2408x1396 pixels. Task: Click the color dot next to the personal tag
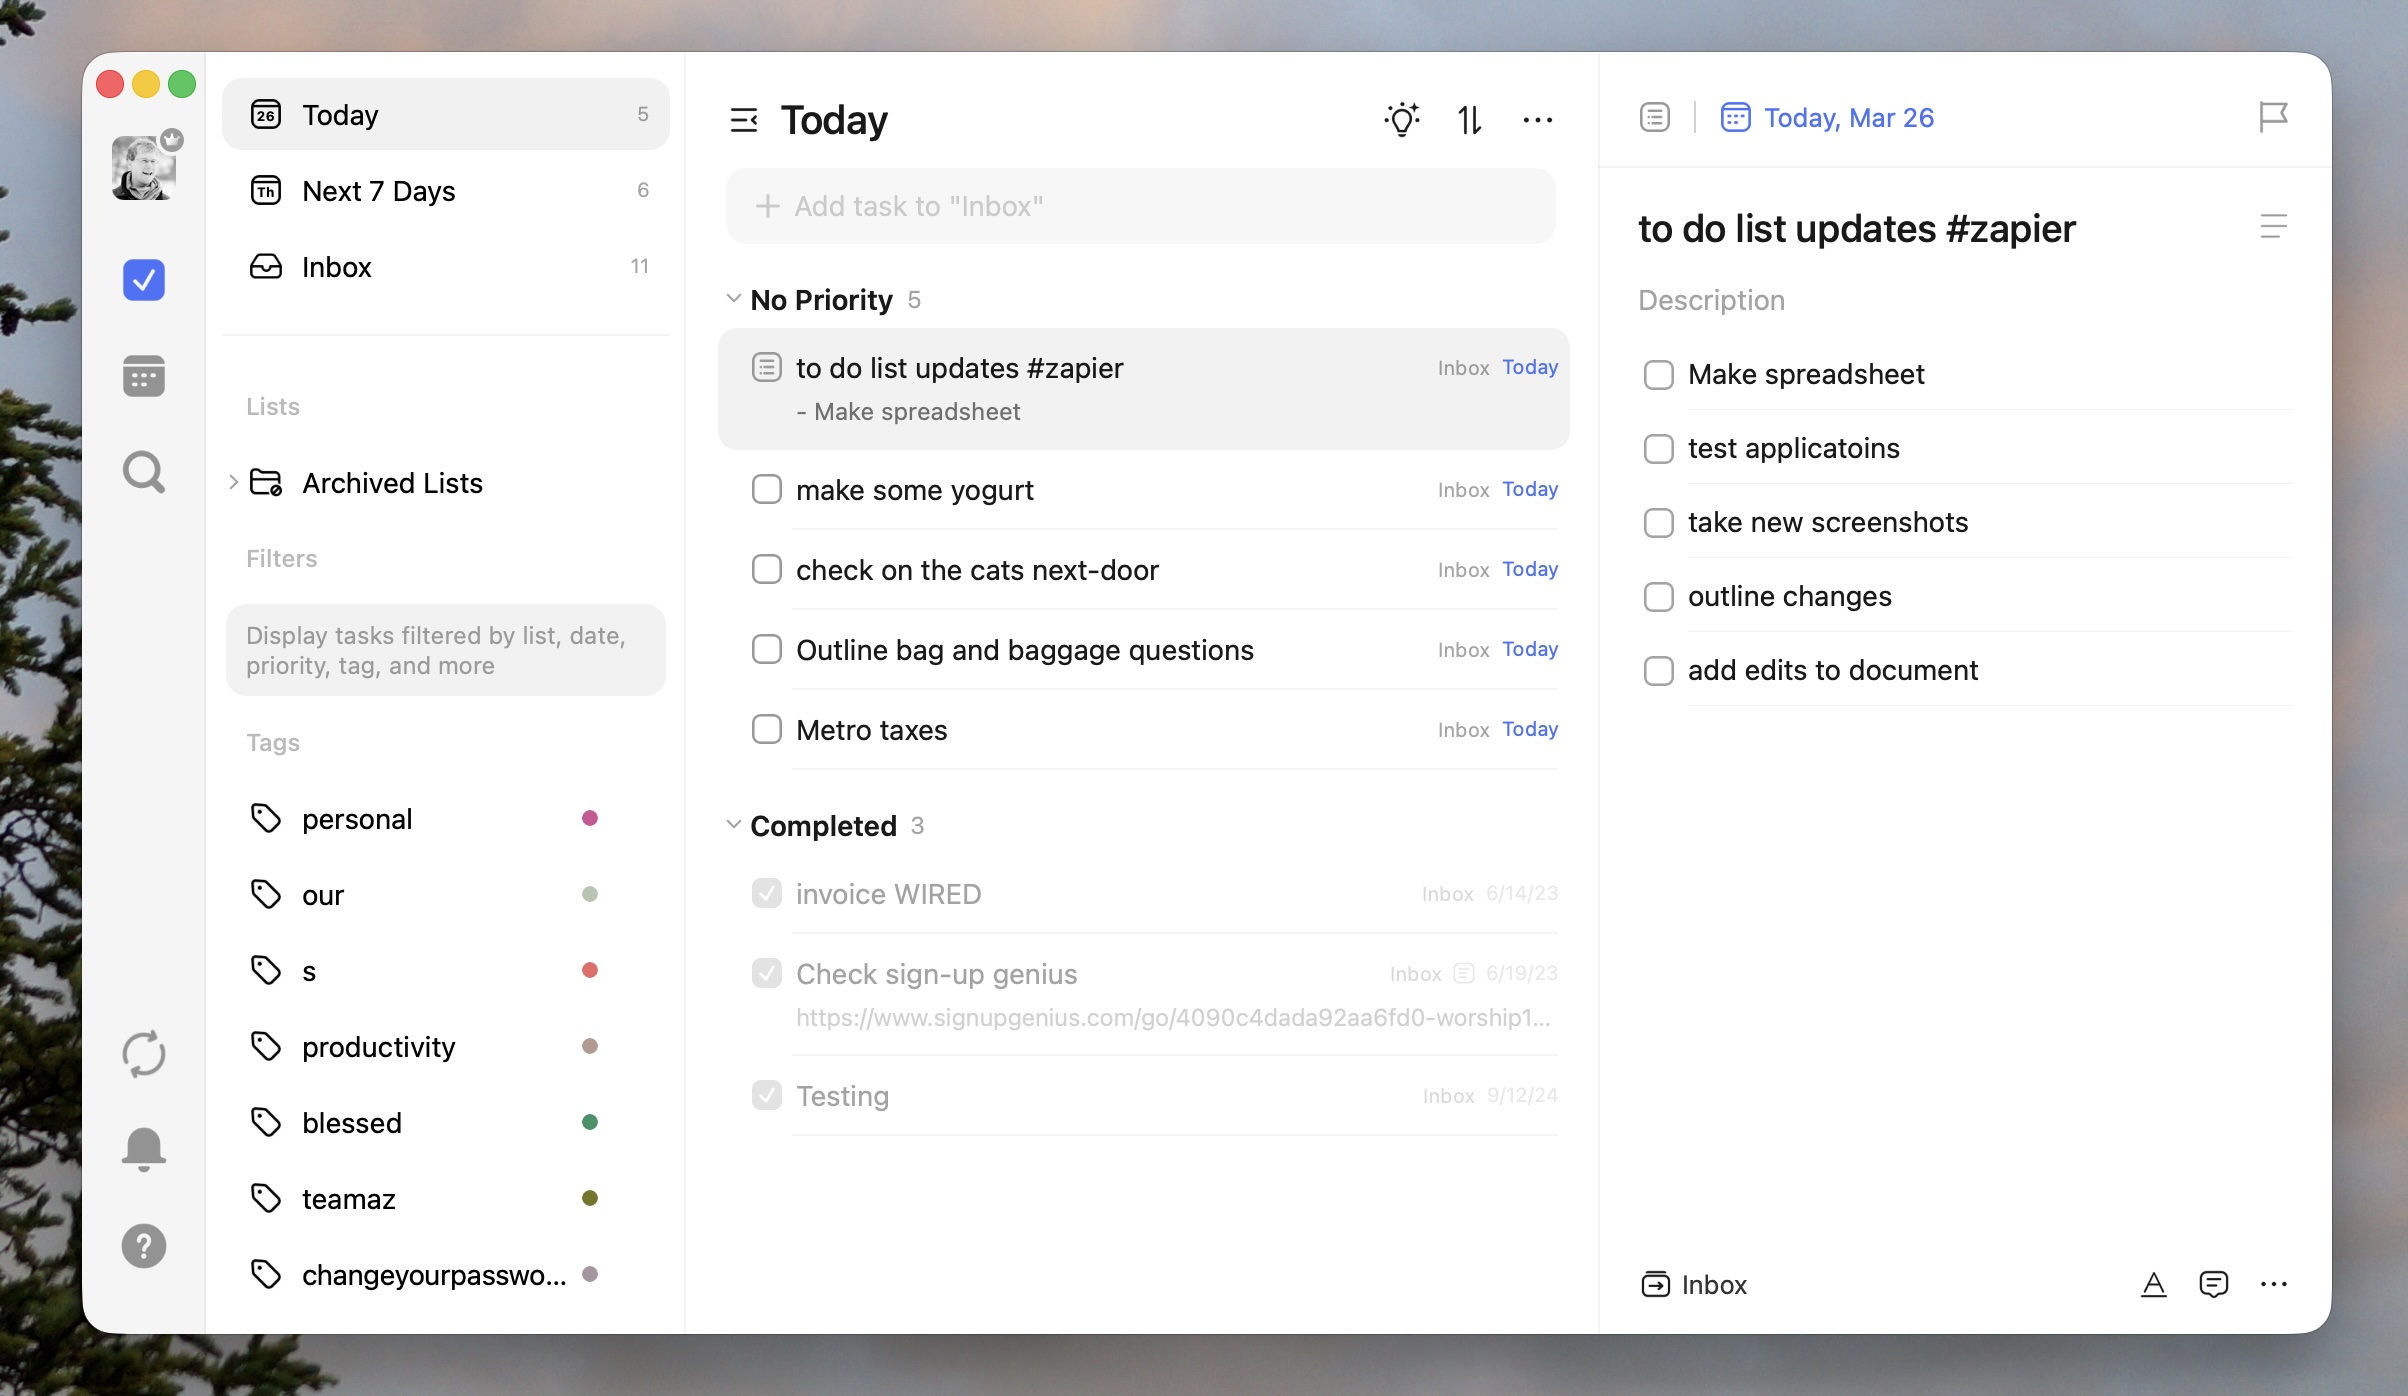591,818
